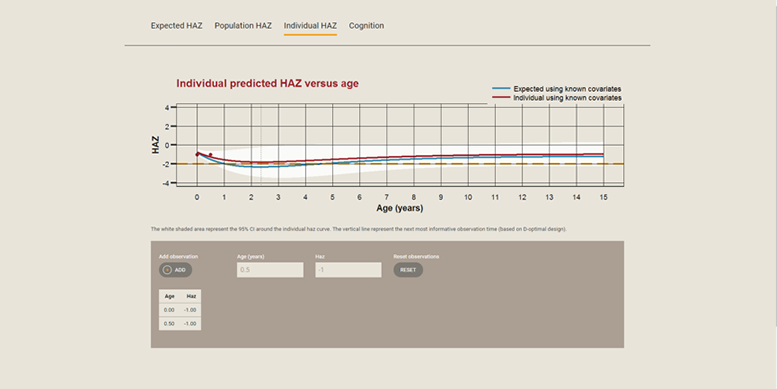Image resolution: width=777 pixels, height=389 pixels.
Task: Click 'Individual using known covariates' legend label
Action: [x=567, y=98]
